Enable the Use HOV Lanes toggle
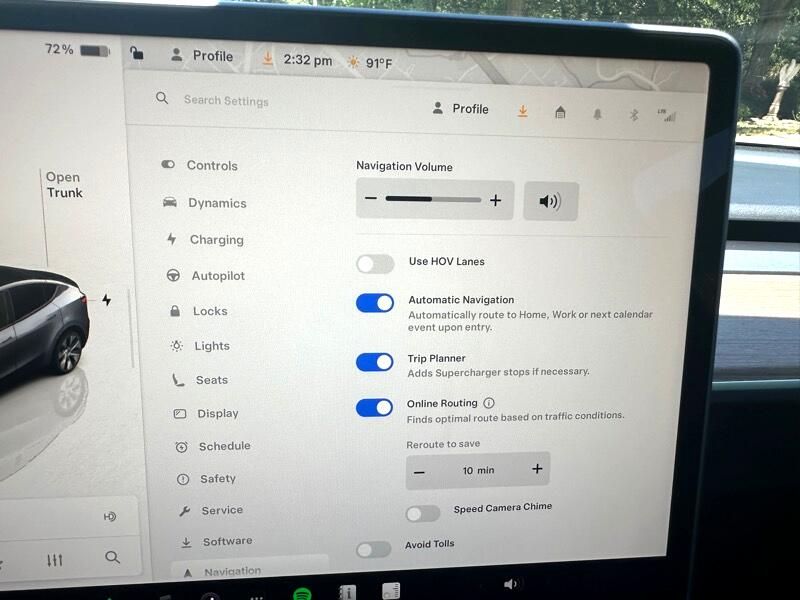Screen dimensions: 800x600 click(x=375, y=264)
